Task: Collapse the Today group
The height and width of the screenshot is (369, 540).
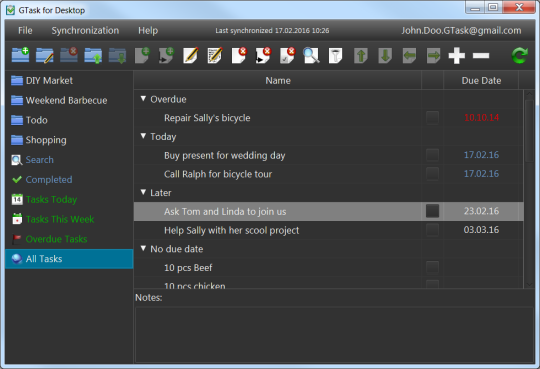Action: [x=143, y=136]
